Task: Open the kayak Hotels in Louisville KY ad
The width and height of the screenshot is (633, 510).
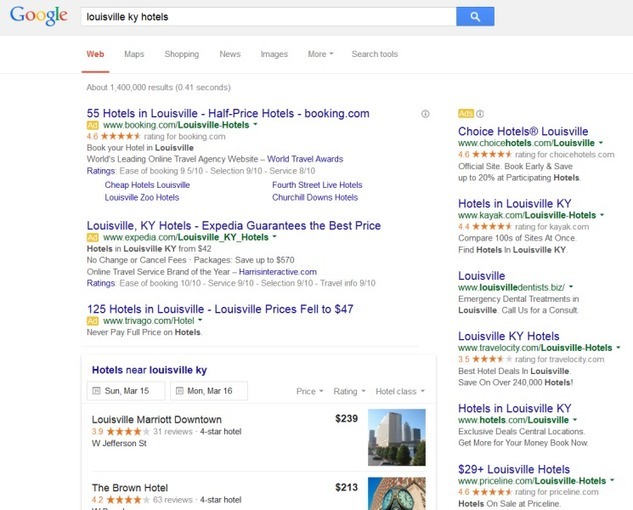Action: [515, 204]
